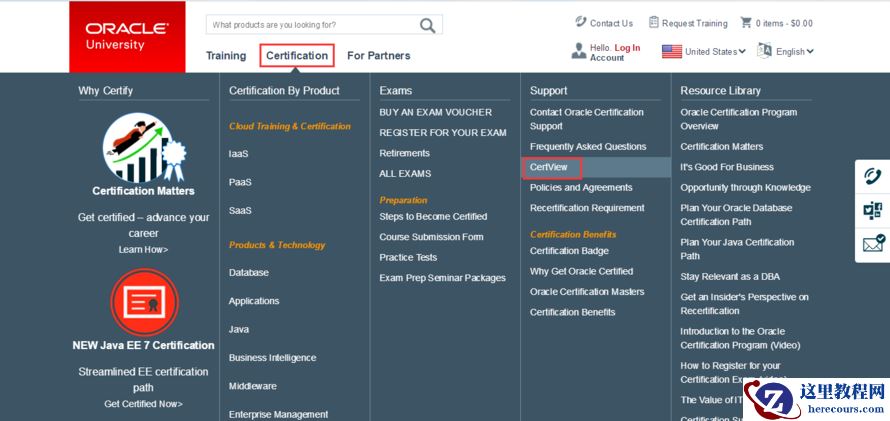This screenshot has width=890, height=421.
Task: Open the shopping cart icon
Action: point(746,22)
